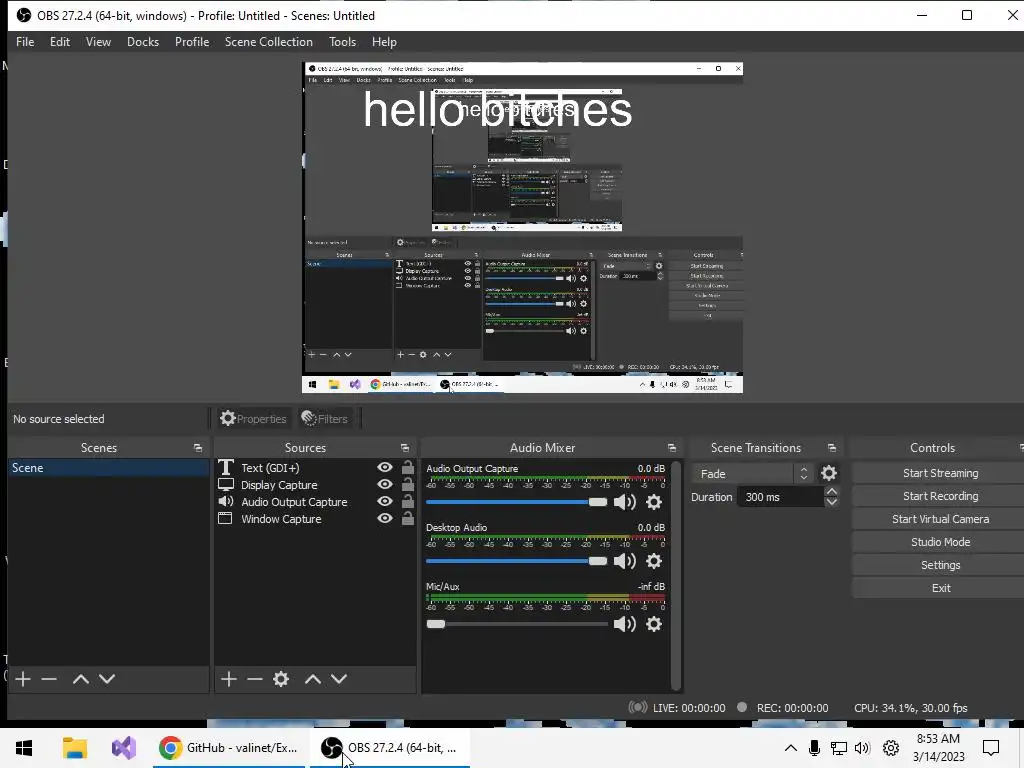Adjust Mic/Aux volume slider
Viewport: 1024px width, 768px height.
point(517,624)
